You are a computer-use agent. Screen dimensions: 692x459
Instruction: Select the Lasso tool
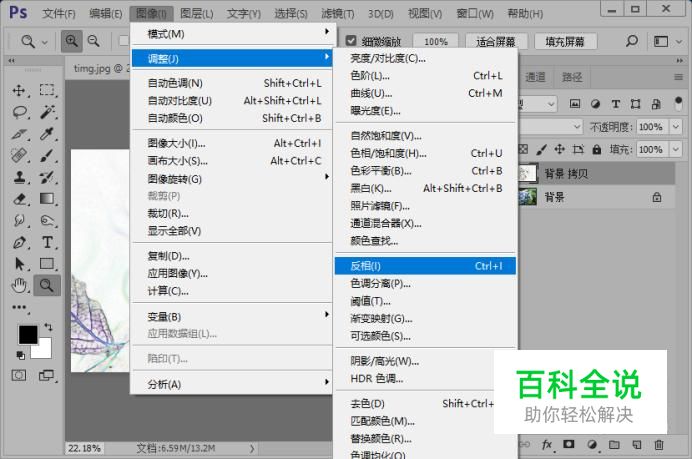(19, 112)
